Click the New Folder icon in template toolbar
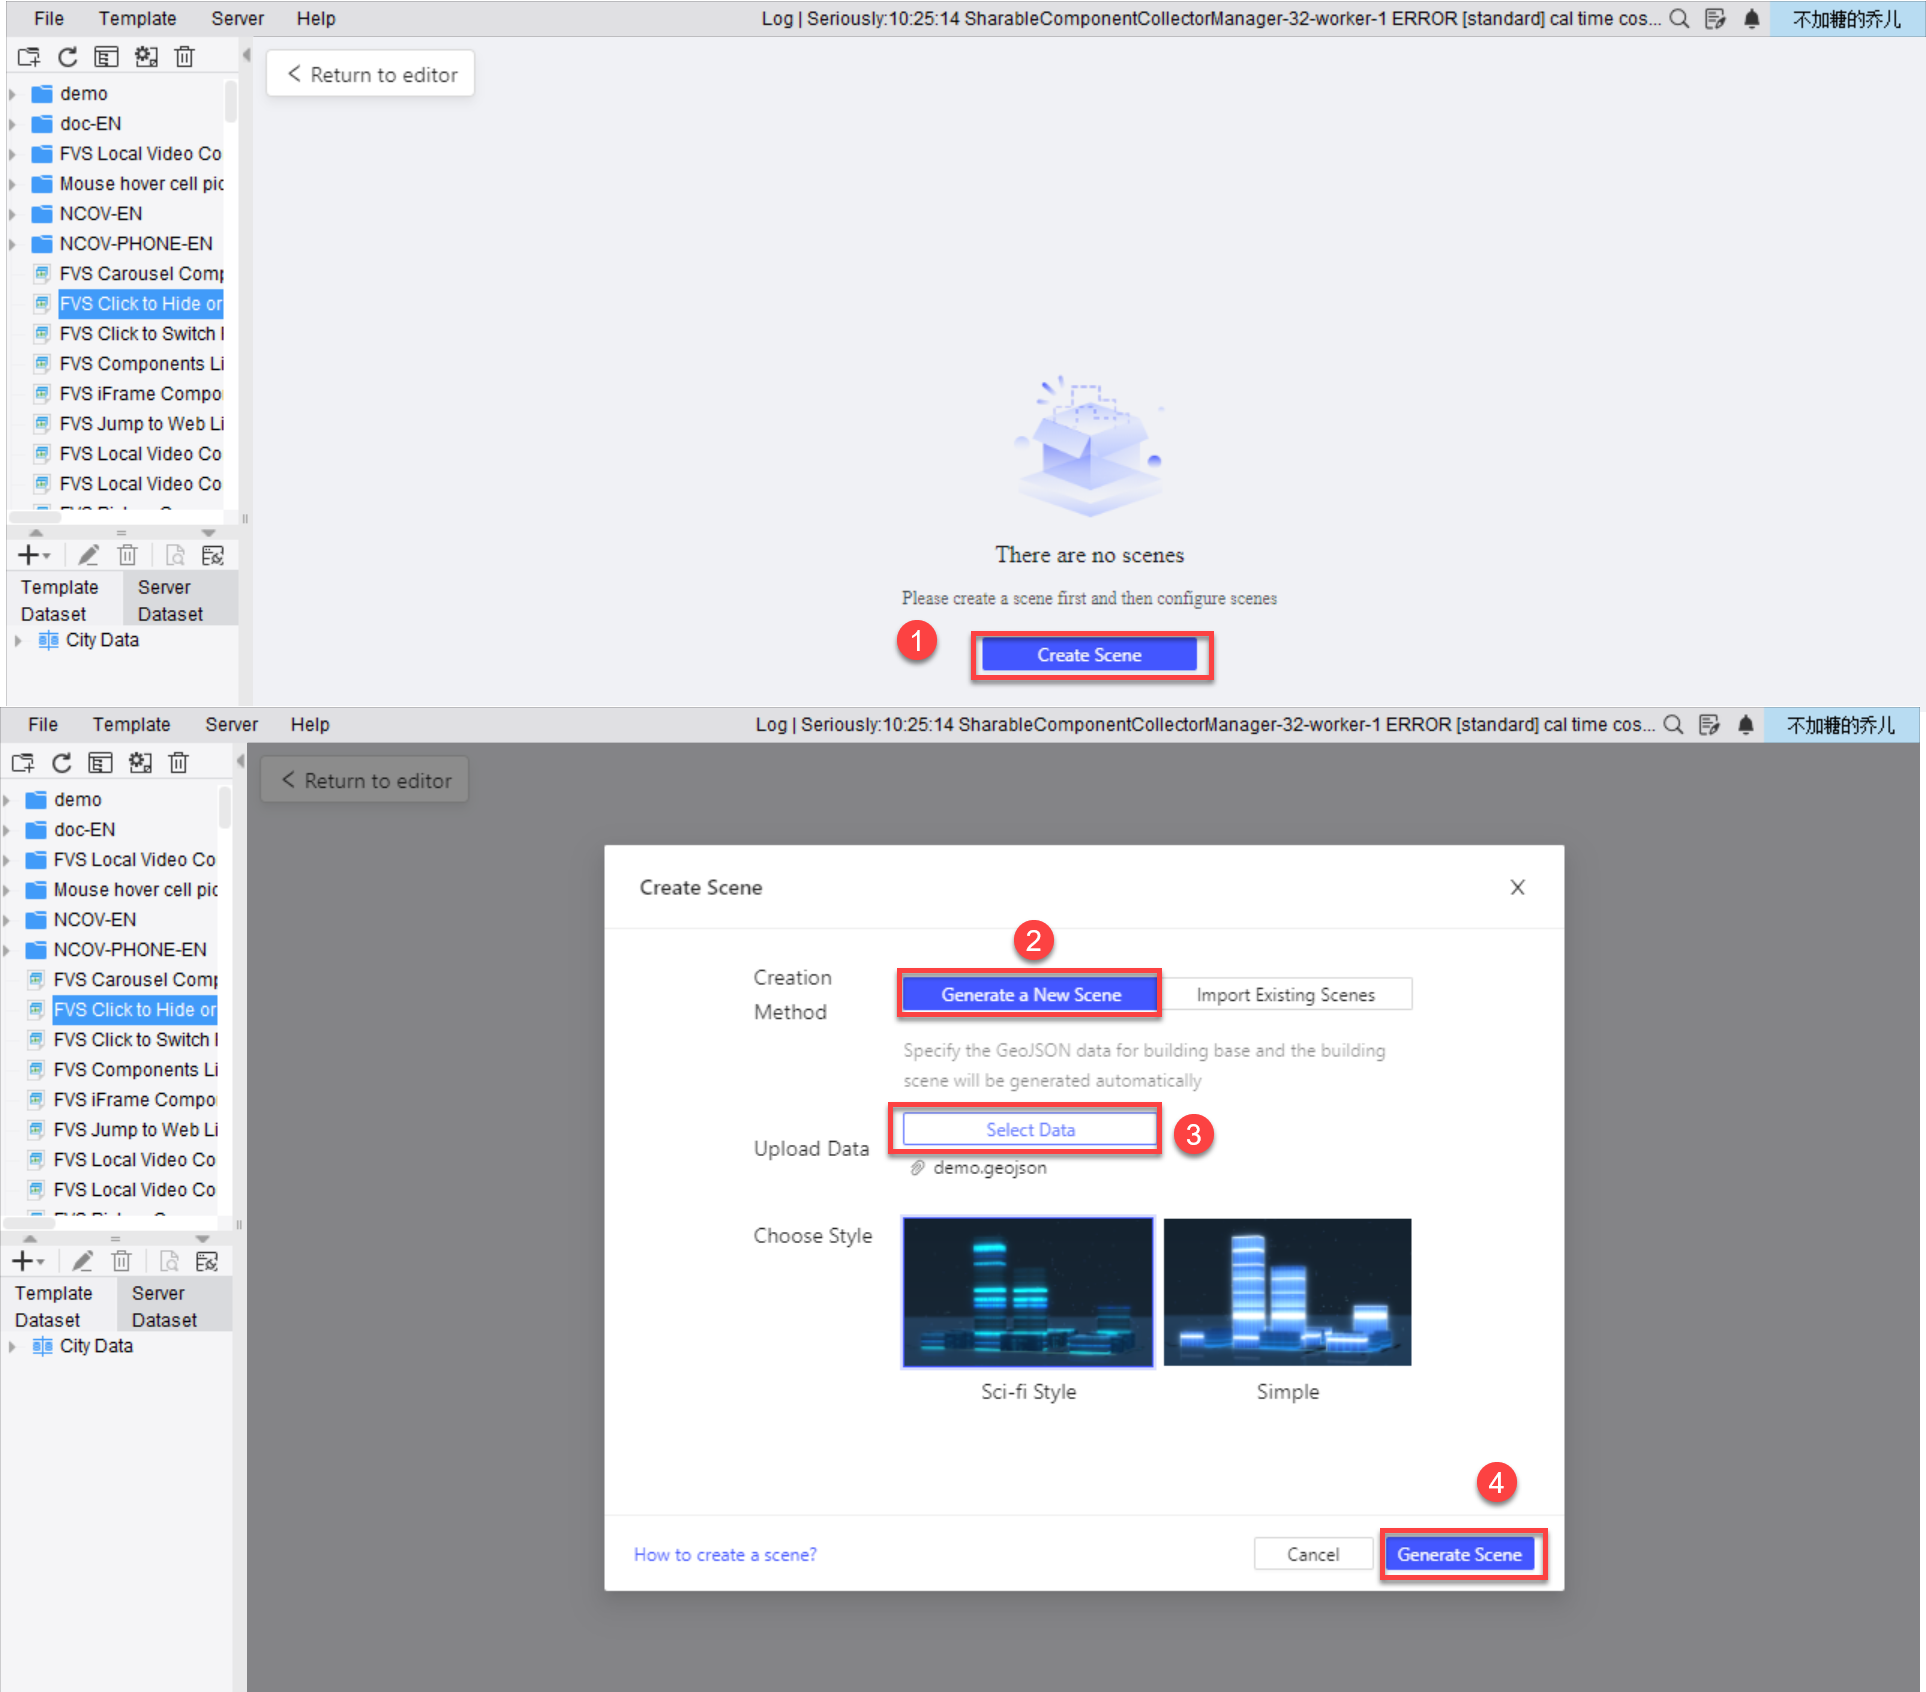The image size is (1926, 1692). (28, 57)
